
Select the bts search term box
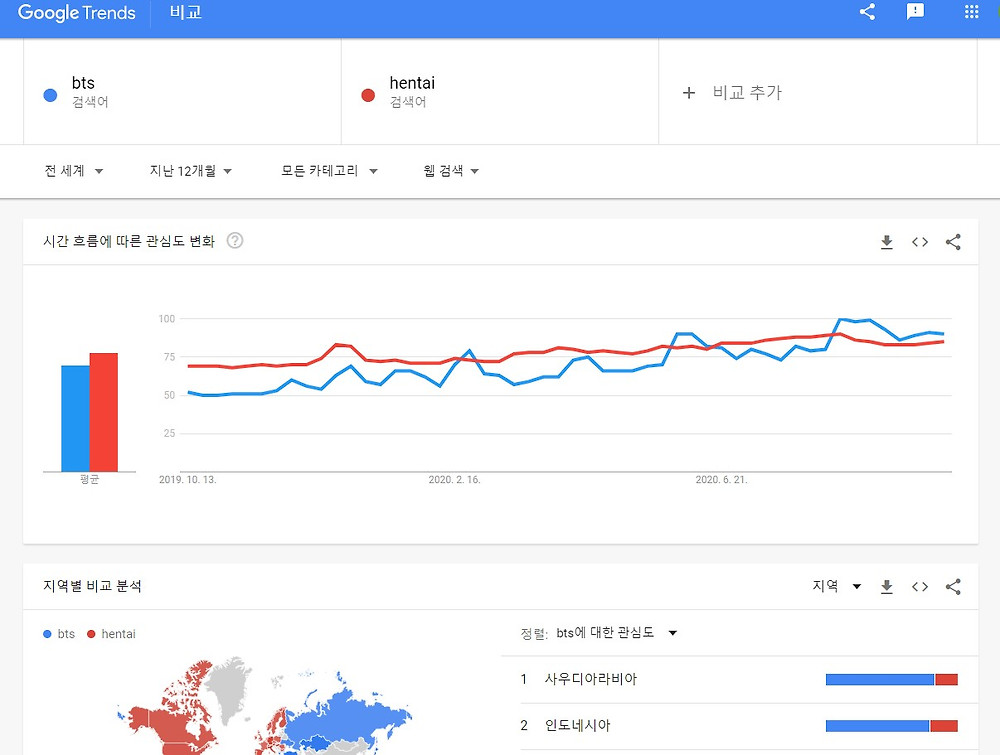pyautogui.click(x=182, y=92)
